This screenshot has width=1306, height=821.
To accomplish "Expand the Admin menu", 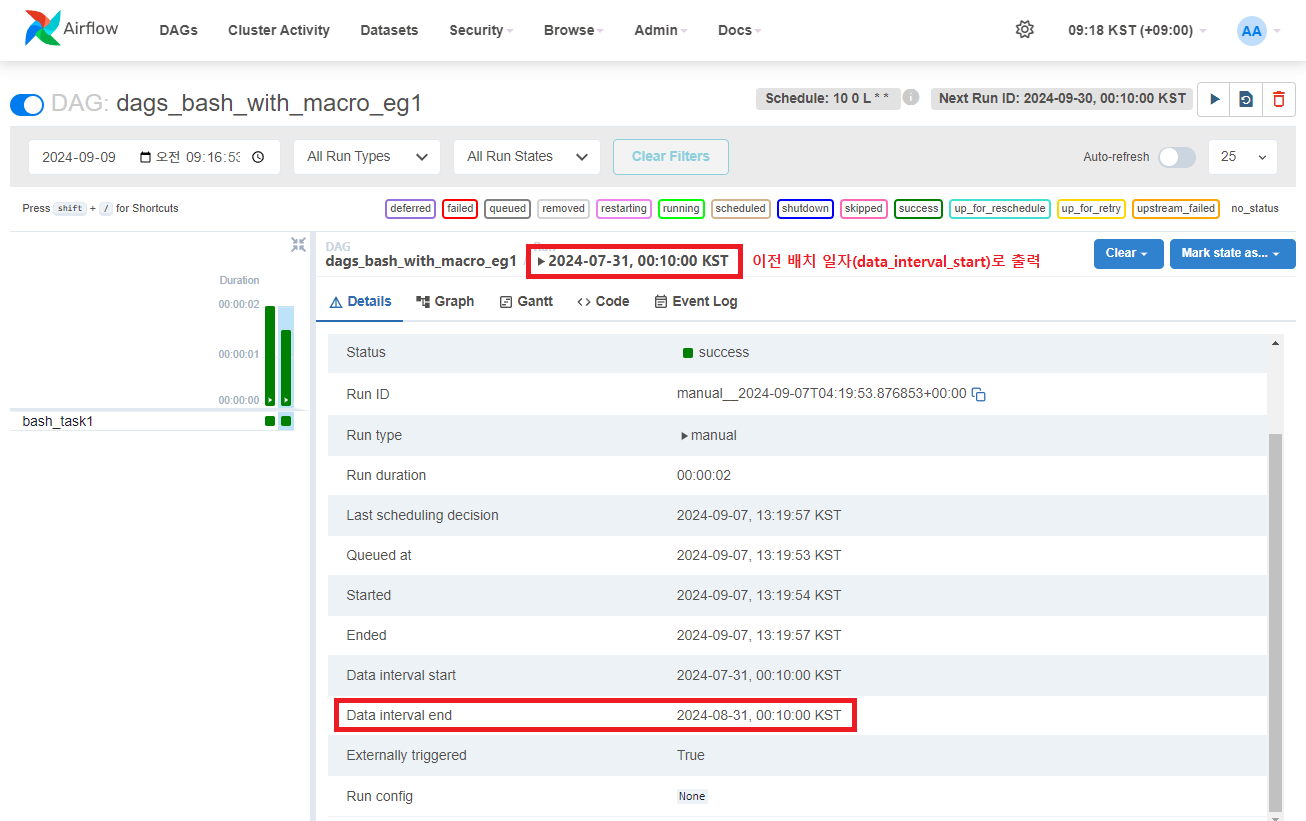I will point(661,30).
